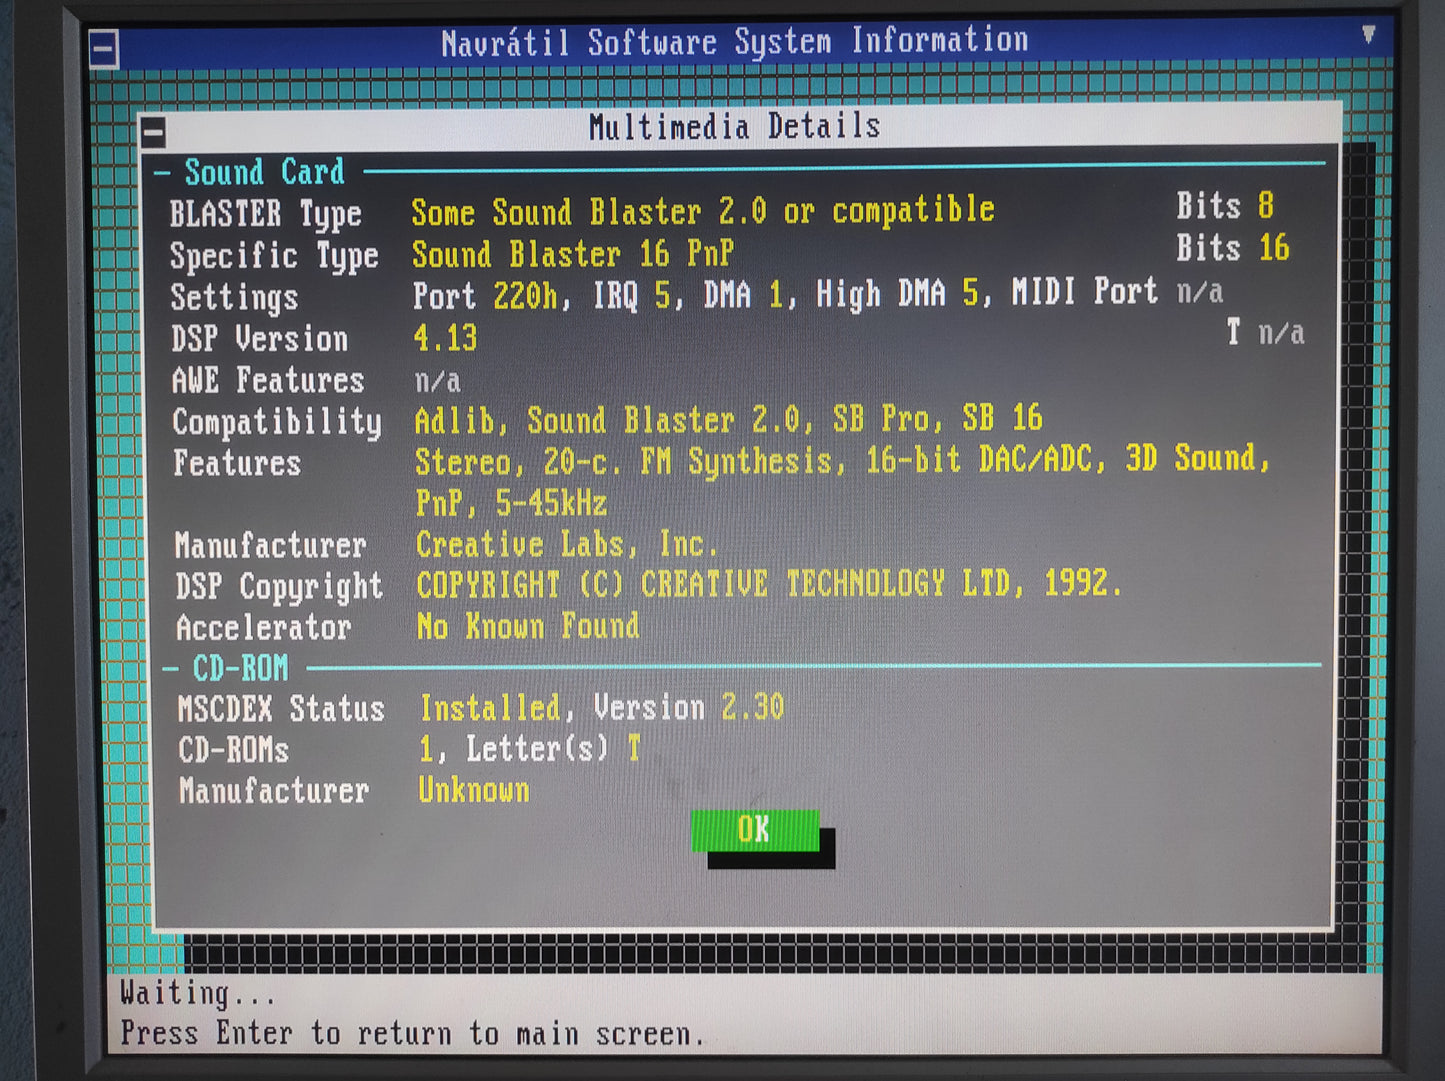
Task: Click the Navrátil Software System Information title
Action: tap(735, 42)
